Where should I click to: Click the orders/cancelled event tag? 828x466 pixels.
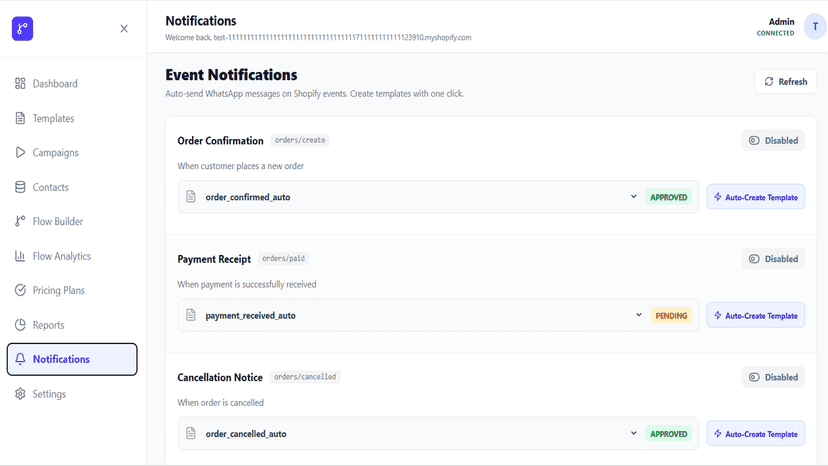pyautogui.click(x=305, y=377)
